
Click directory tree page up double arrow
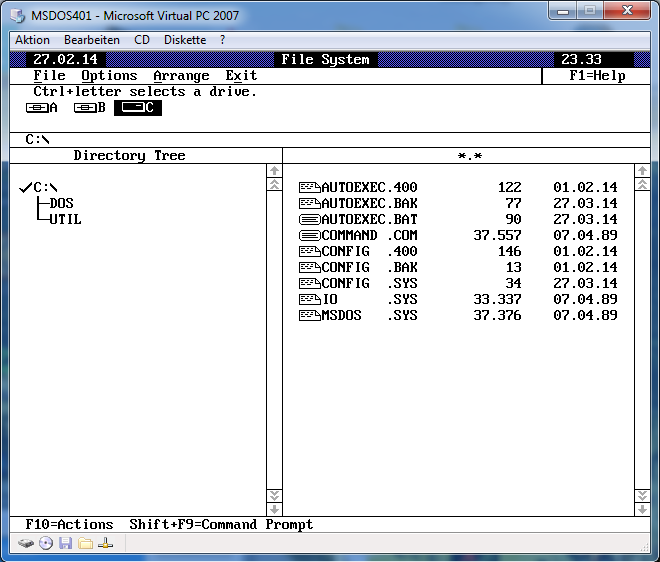(274, 184)
